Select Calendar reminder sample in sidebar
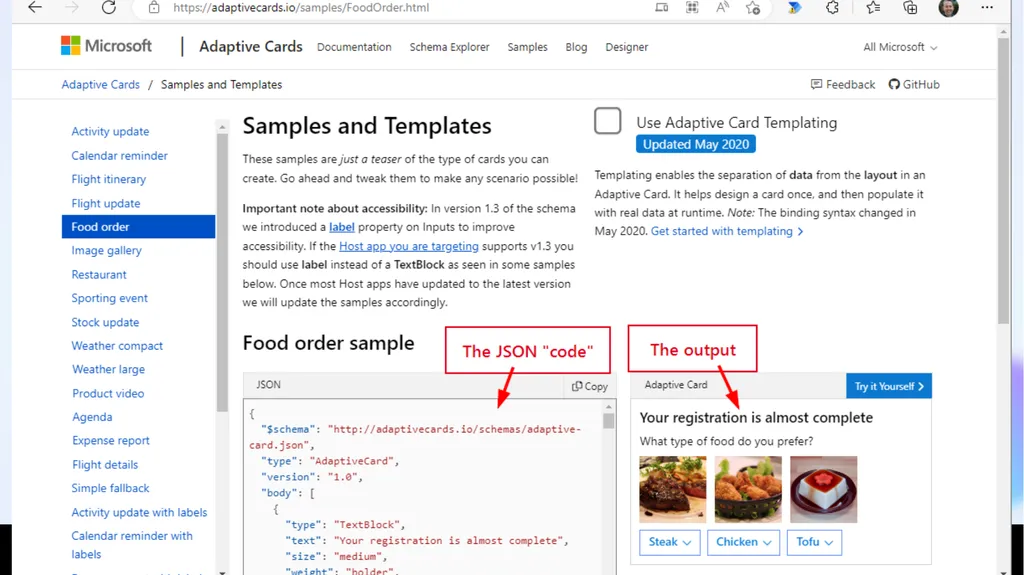1024x575 pixels. click(x=120, y=156)
